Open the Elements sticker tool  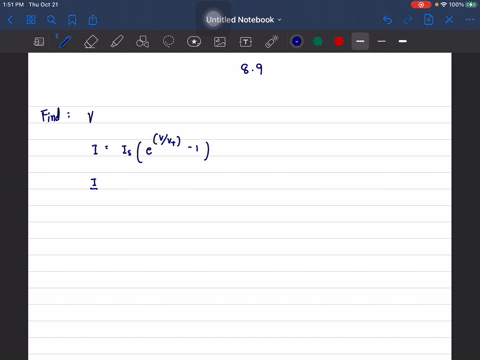pyautogui.click(x=194, y=42)
